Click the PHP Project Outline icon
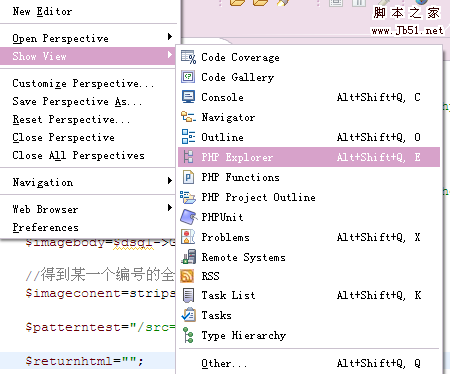Viewport: 450px width, 374px height. coord(188,197)
